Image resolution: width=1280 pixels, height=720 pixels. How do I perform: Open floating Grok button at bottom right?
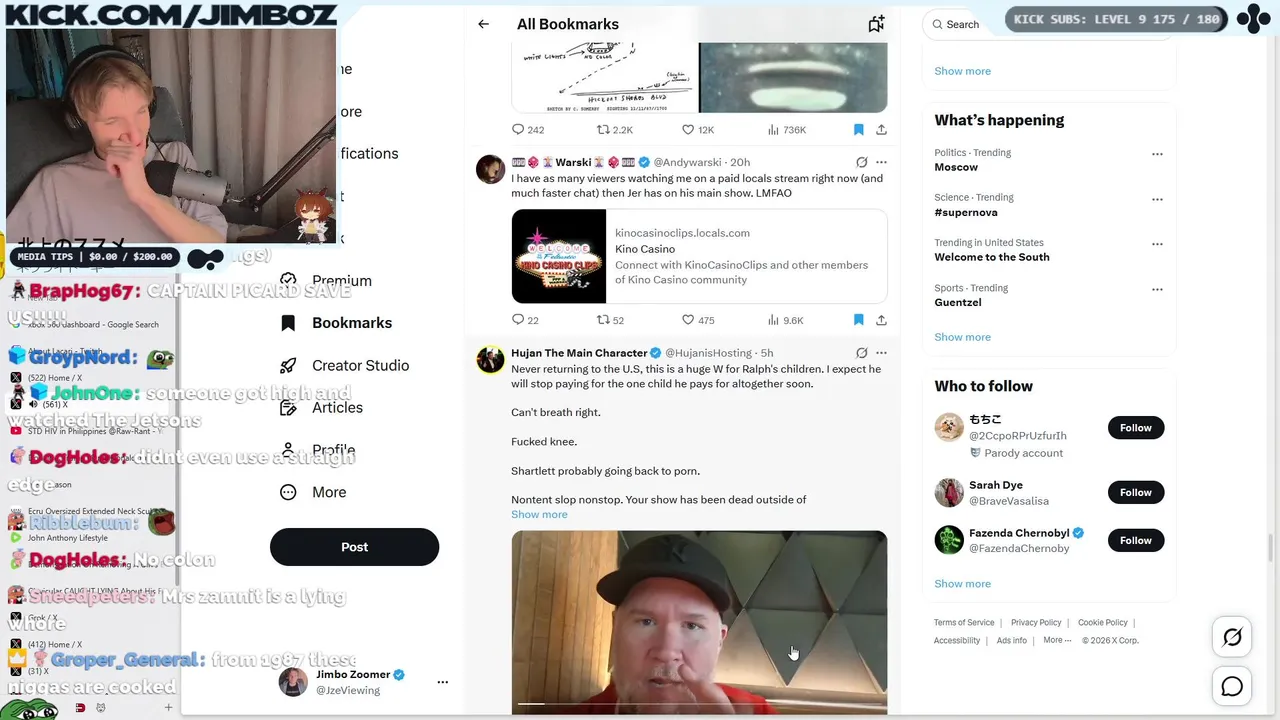tap(1232, 637)
